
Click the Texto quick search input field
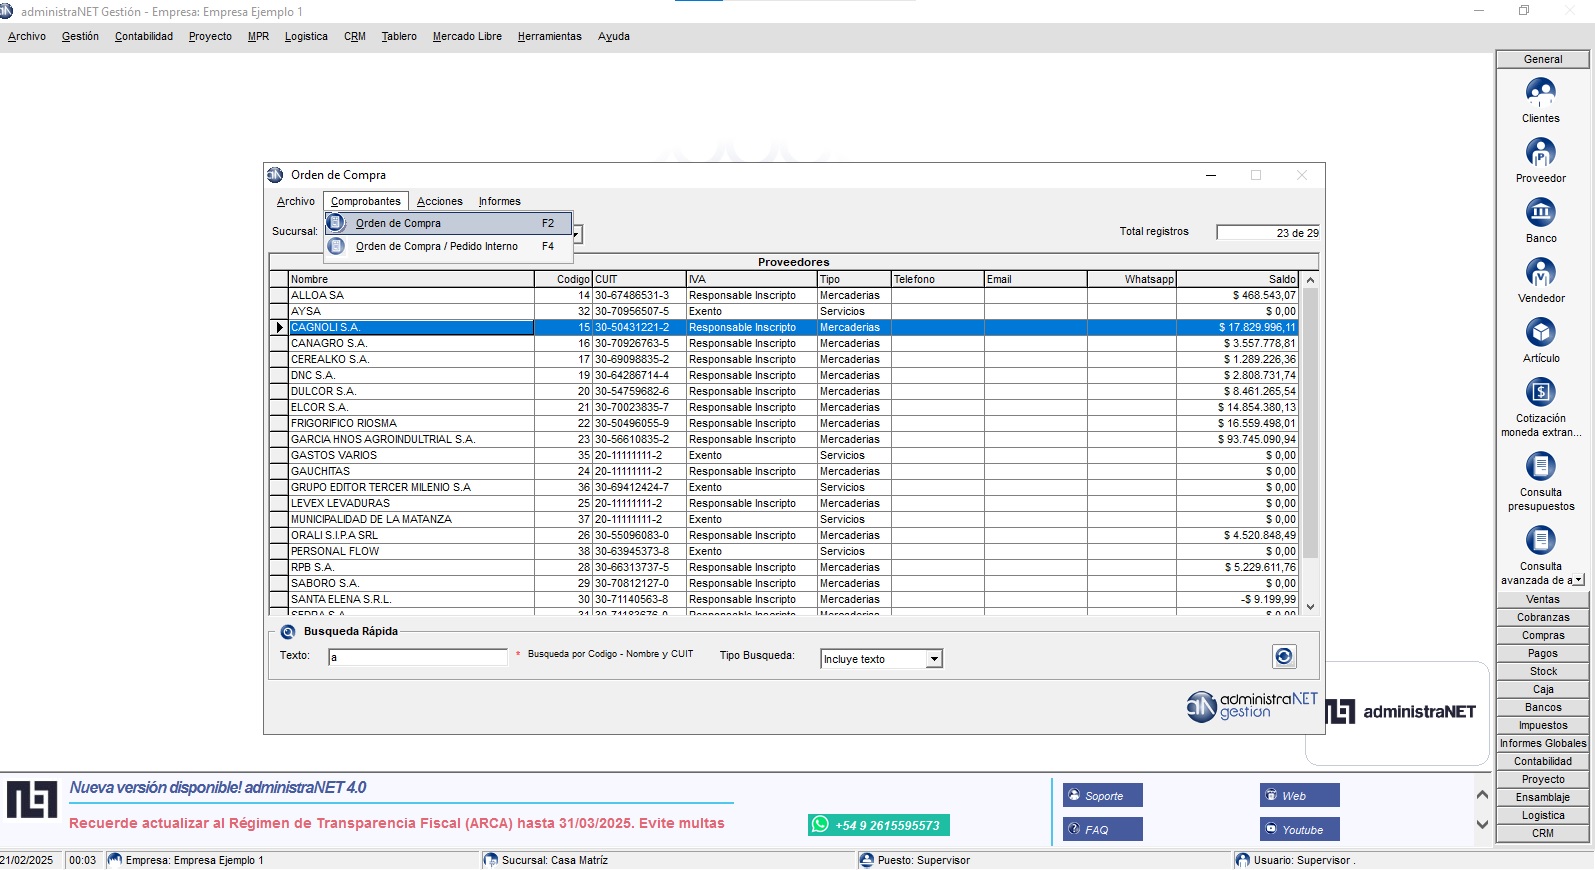tap(418, 657)
